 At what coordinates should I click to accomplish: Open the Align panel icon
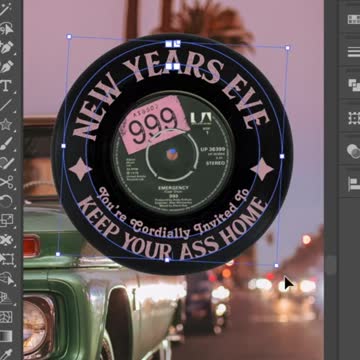pos(353,184)
